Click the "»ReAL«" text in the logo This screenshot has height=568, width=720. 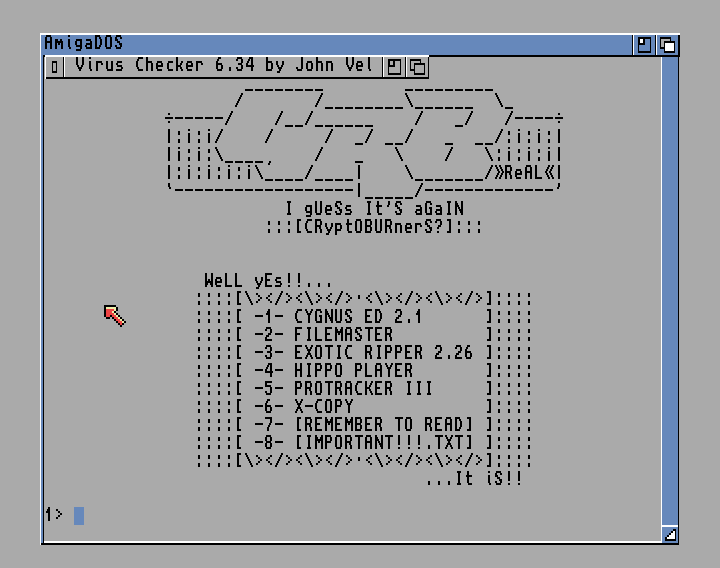point(524,173)
